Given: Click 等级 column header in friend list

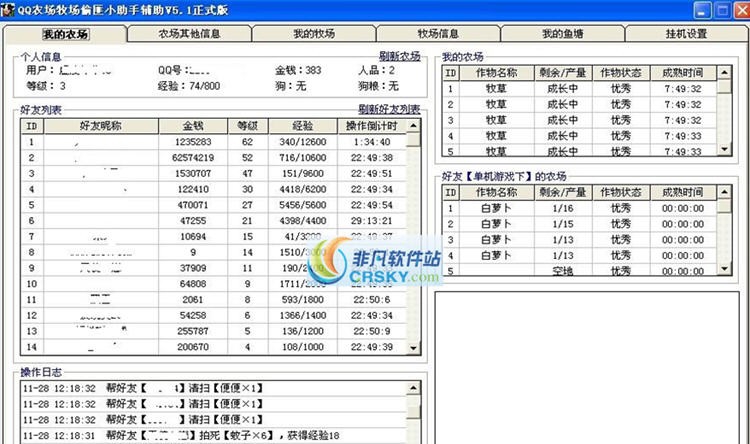Looking at the screenshot, I should (248, 126).
